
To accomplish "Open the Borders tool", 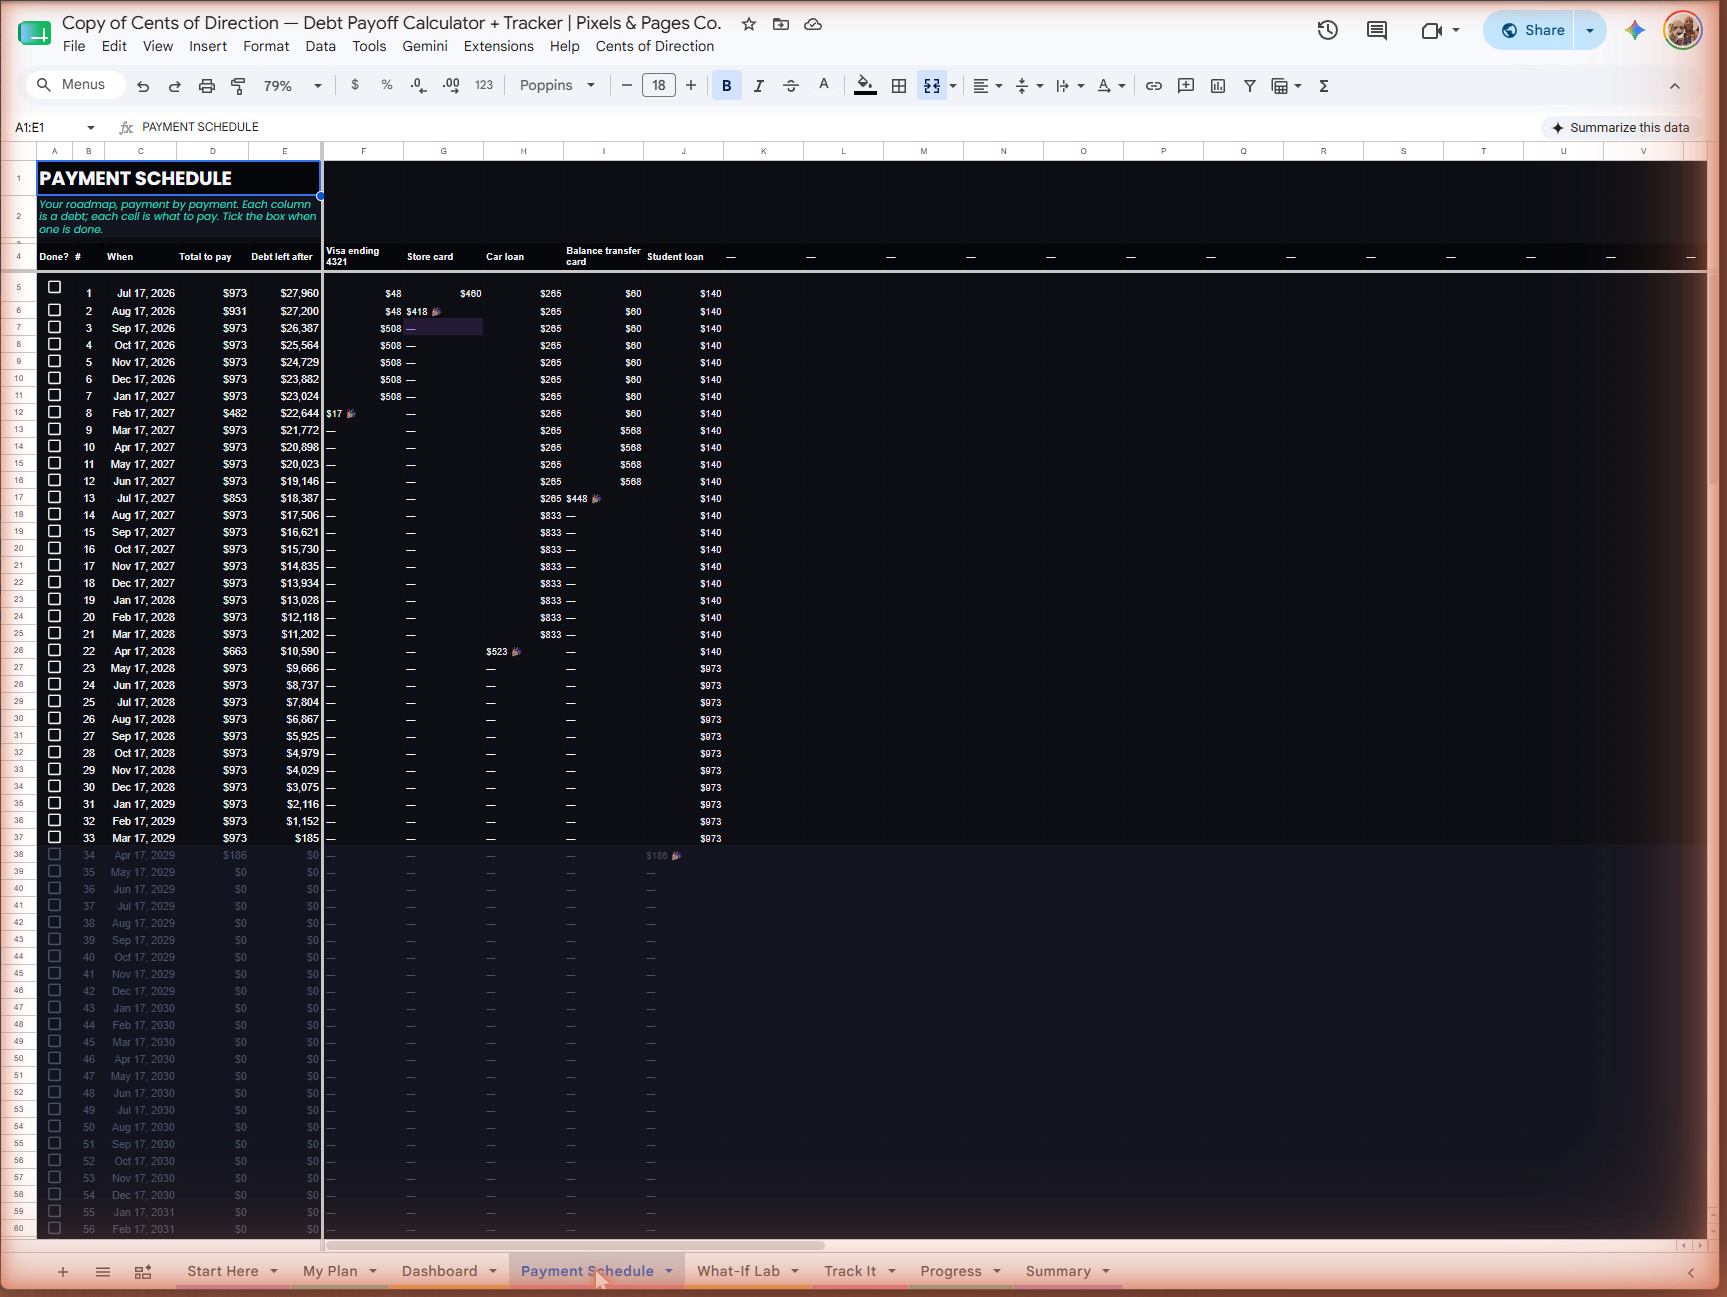I will coord(899,86).
